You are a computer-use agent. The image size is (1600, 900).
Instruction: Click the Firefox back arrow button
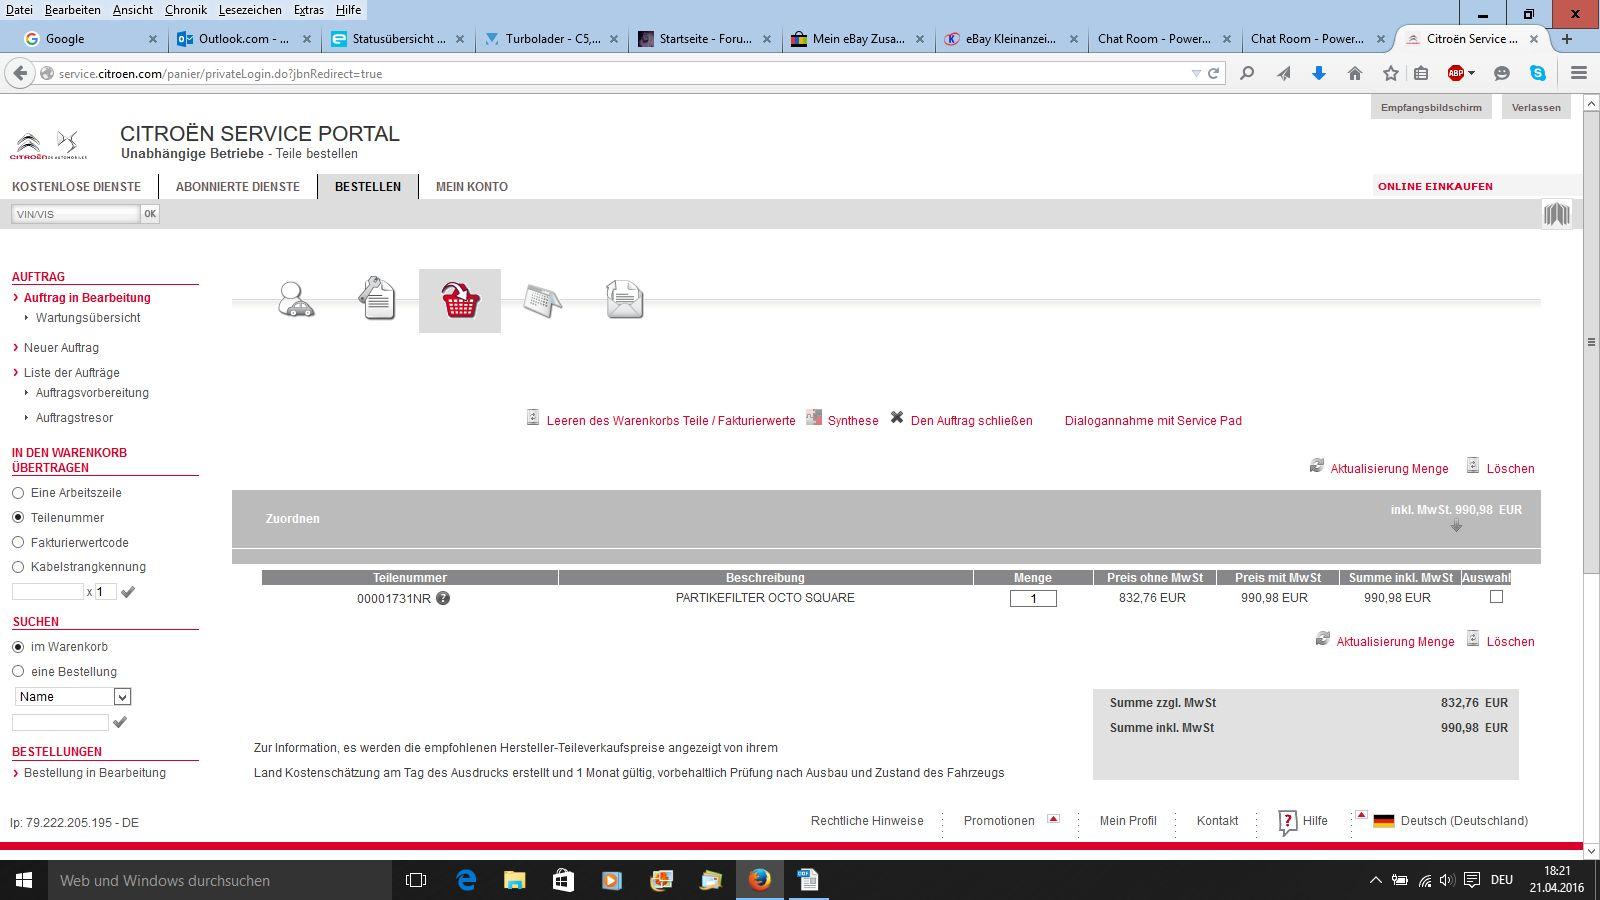point(20,73)
